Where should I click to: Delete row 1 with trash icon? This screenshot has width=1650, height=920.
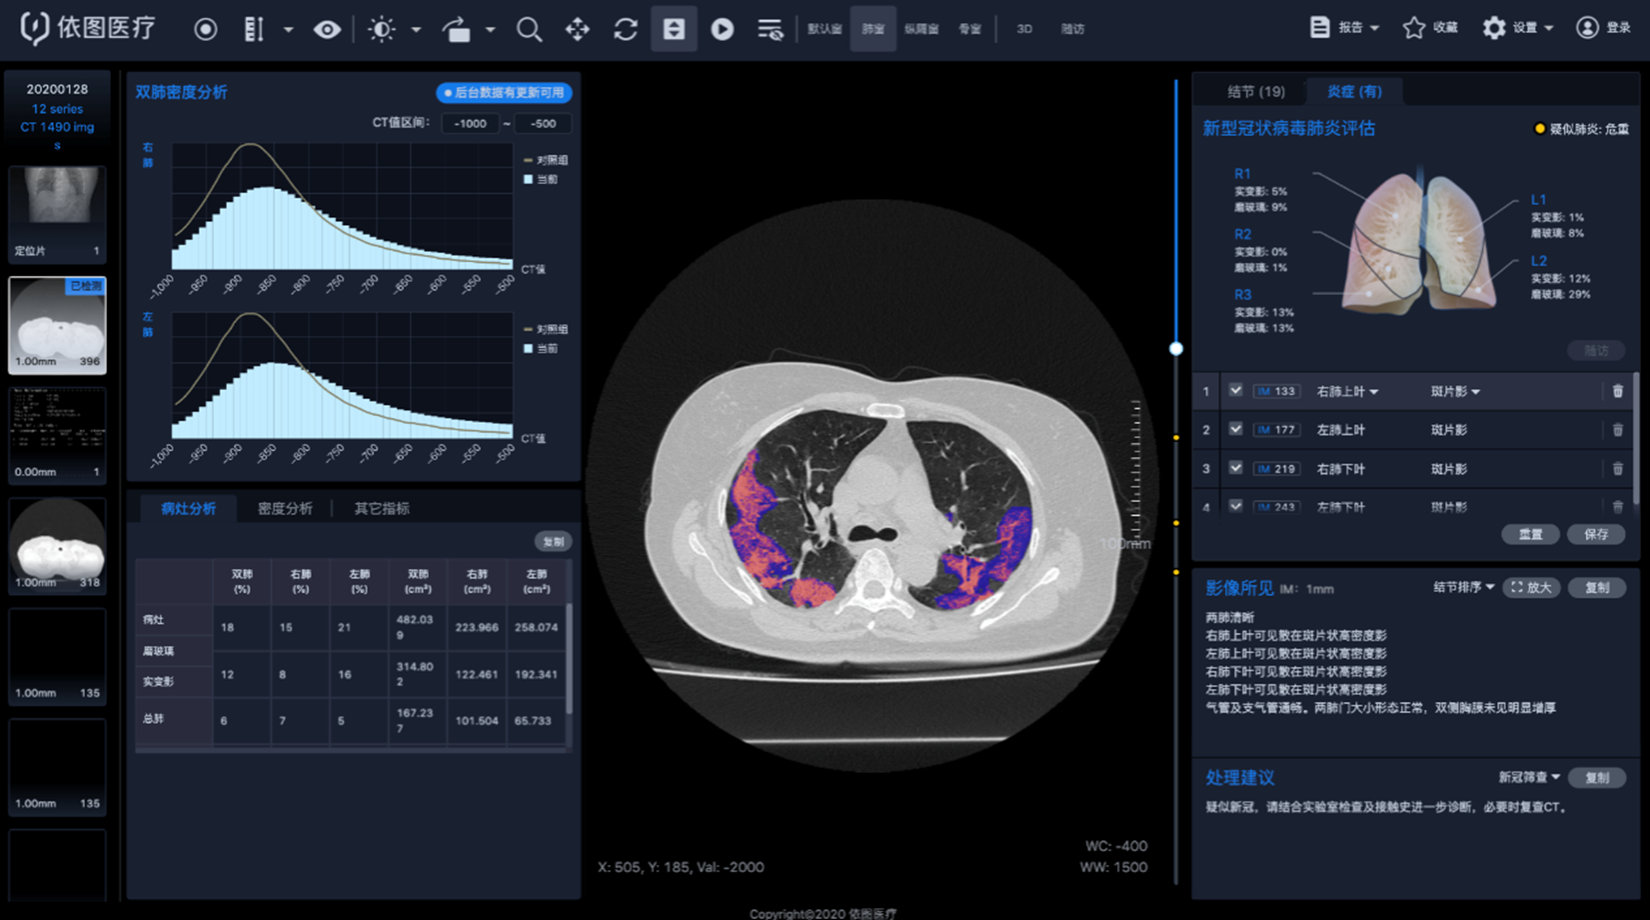click(x=1618, y=391)
